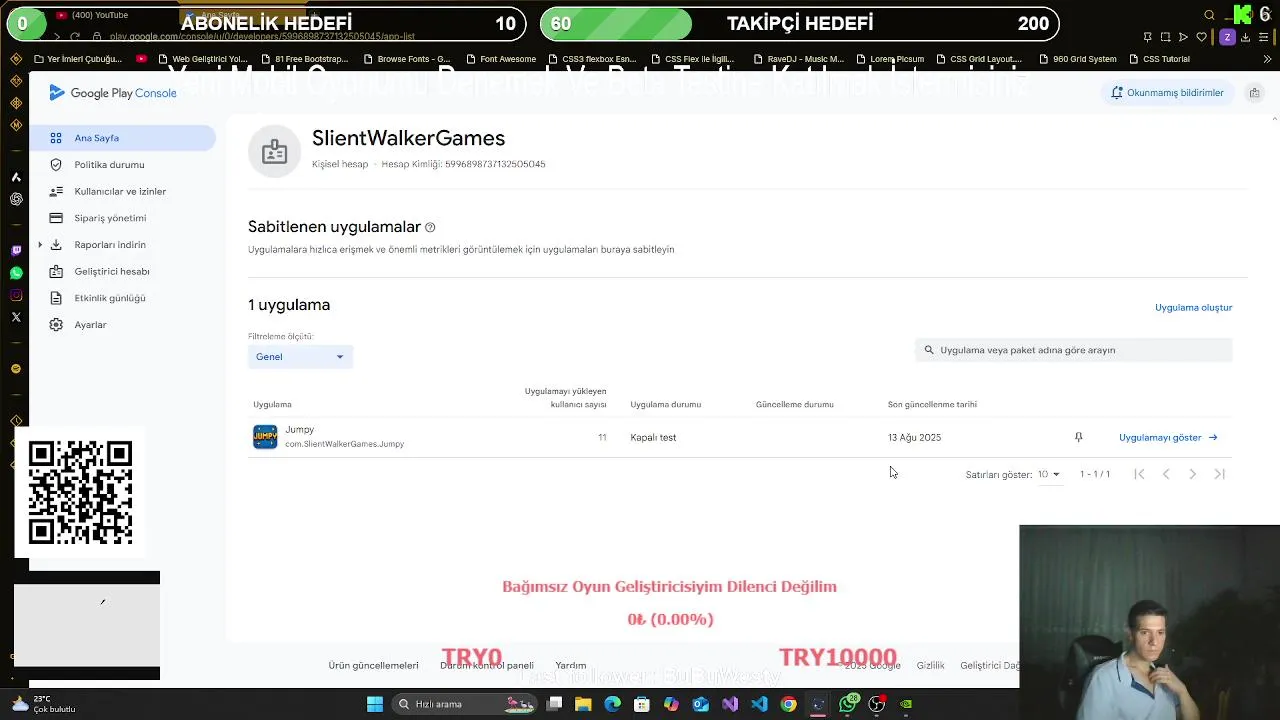Go to next page of results
1280x720 pixels.
(1192, 474)
